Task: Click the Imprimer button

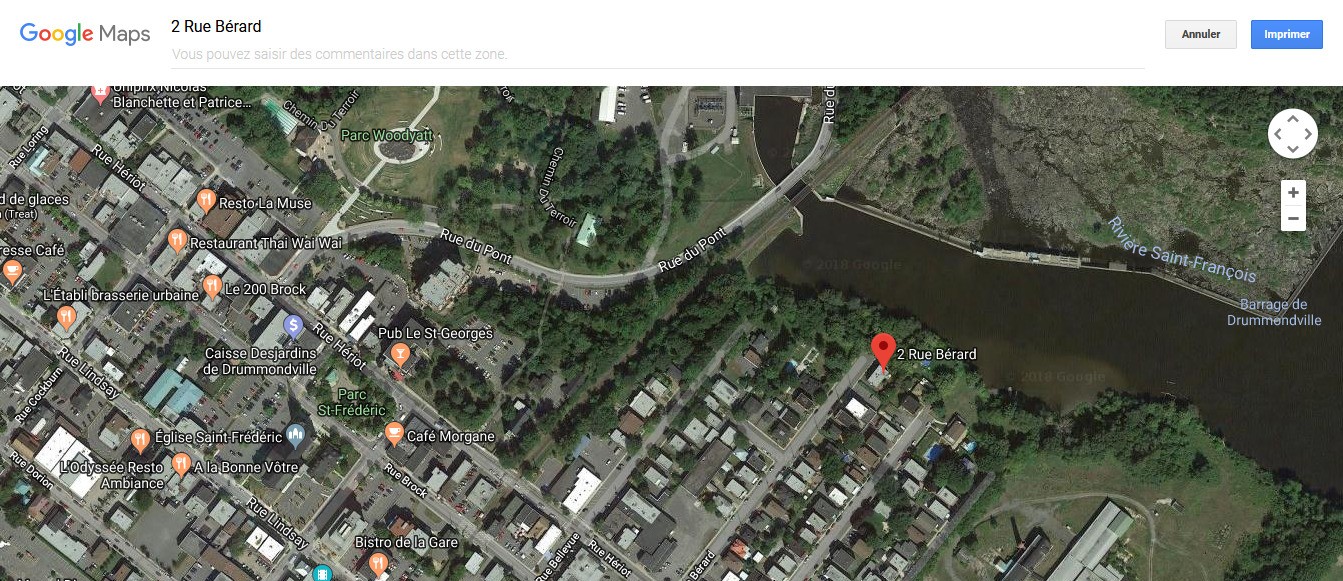Action: pos(1287,34)
